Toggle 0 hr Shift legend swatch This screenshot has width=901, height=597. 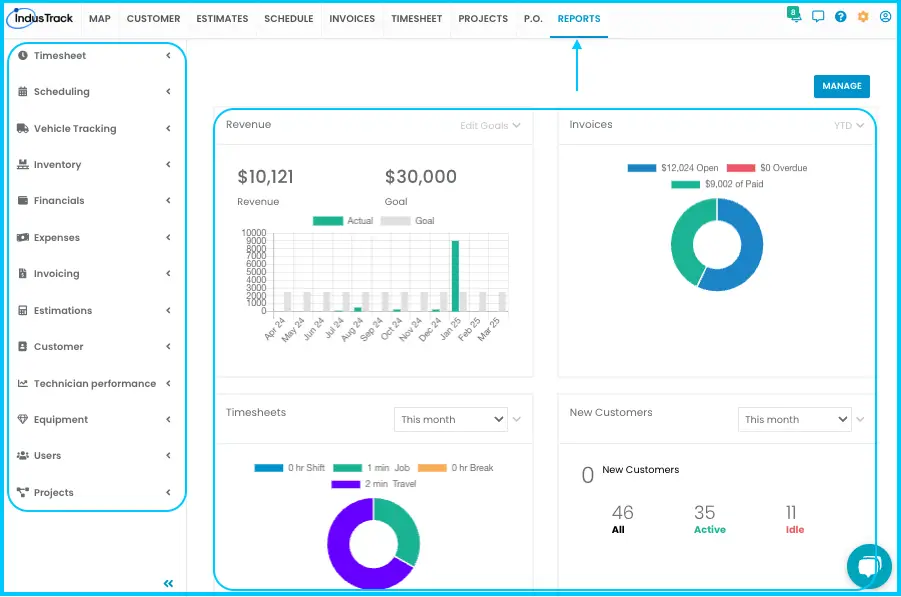click(269, 468)
